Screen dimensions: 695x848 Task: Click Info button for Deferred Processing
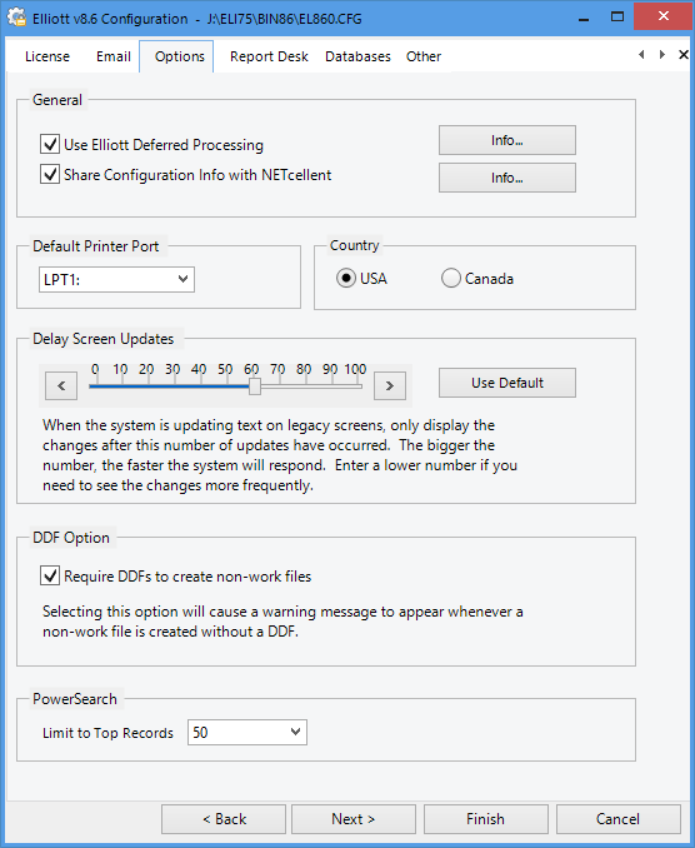[507, 141]
